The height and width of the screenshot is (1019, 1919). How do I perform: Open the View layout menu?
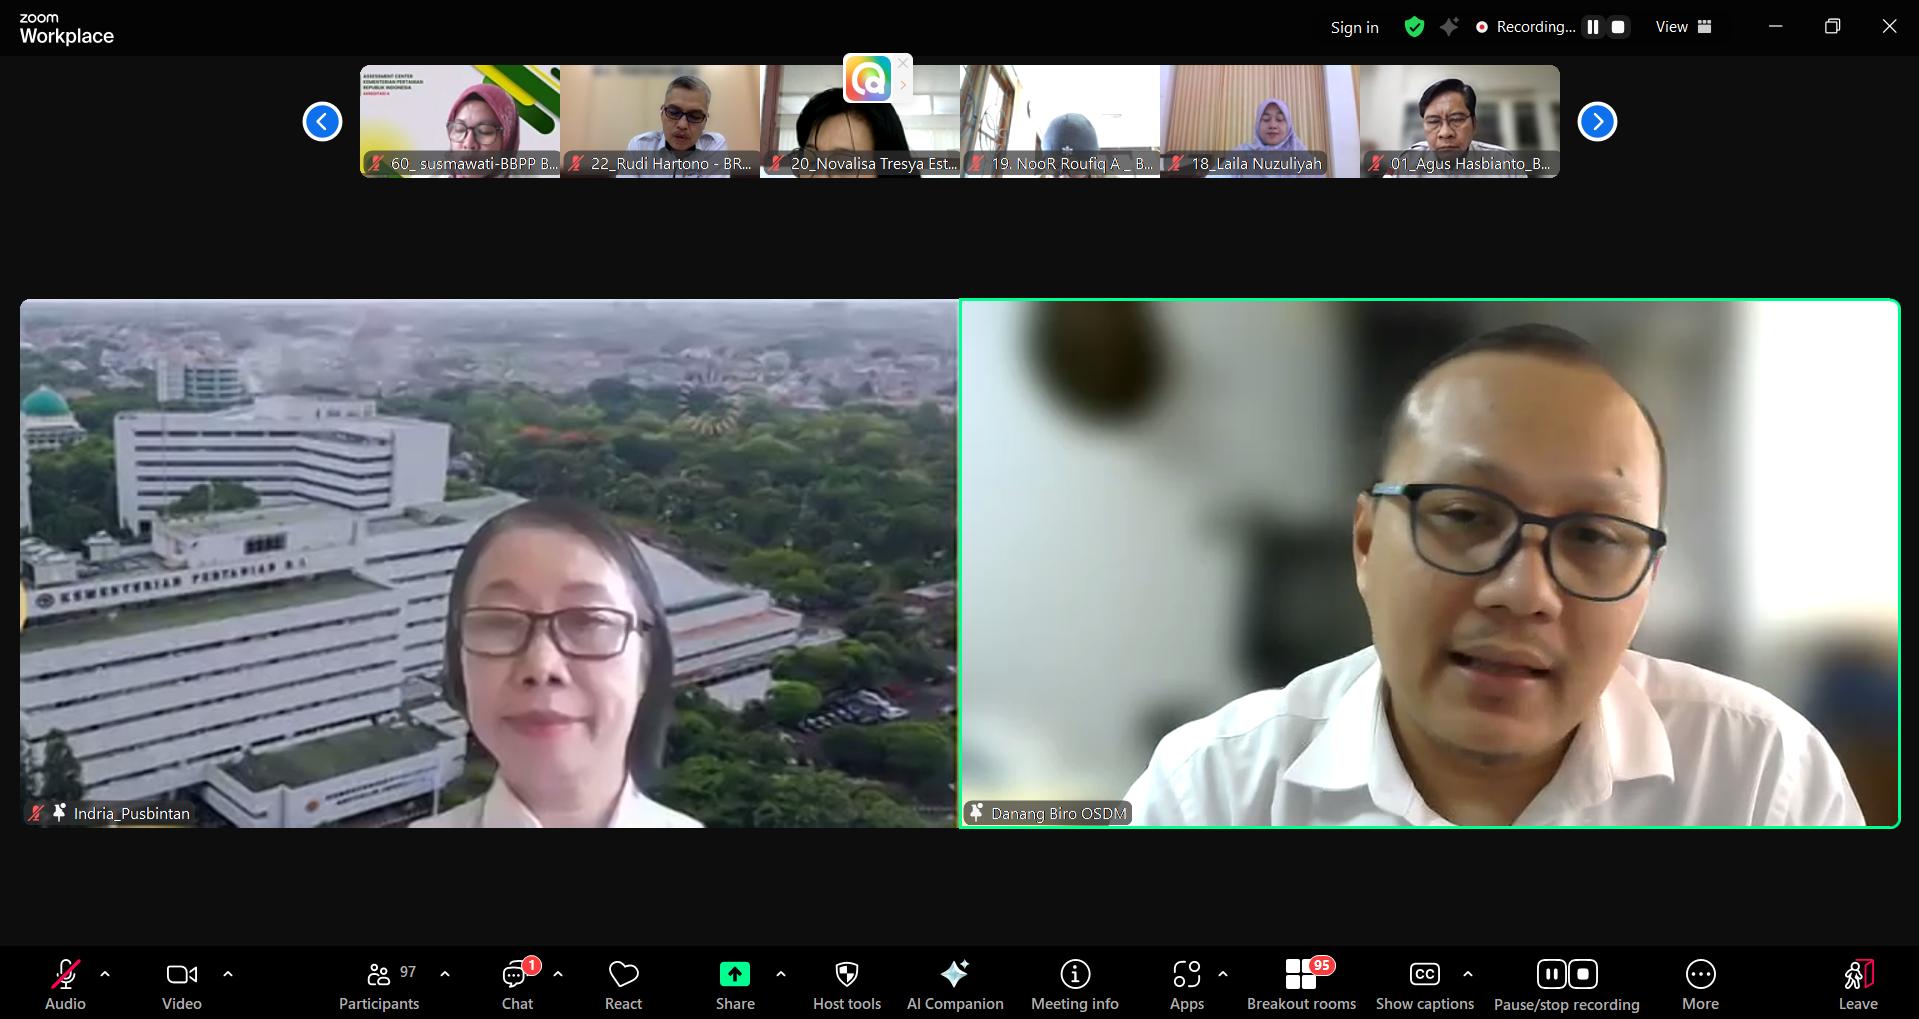[x=1683, y=27]
